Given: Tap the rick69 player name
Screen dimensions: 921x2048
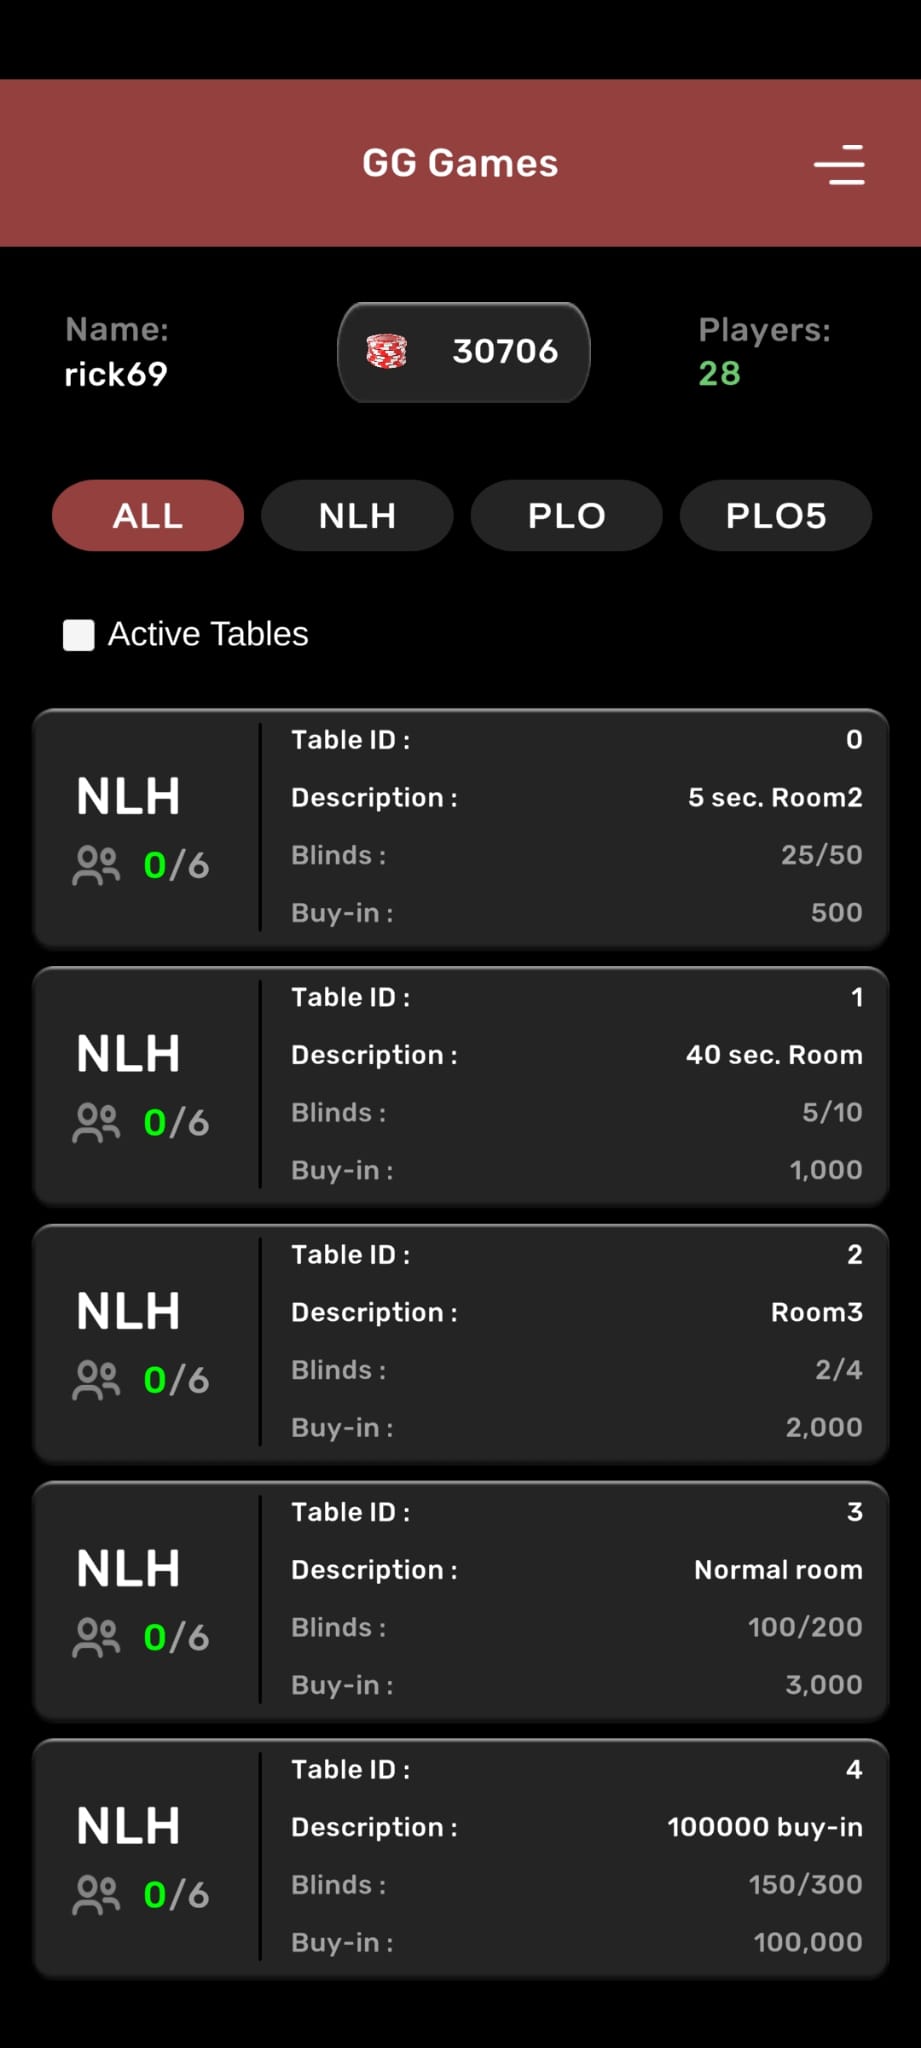Looking at the screenshot, I should point(116,374).
